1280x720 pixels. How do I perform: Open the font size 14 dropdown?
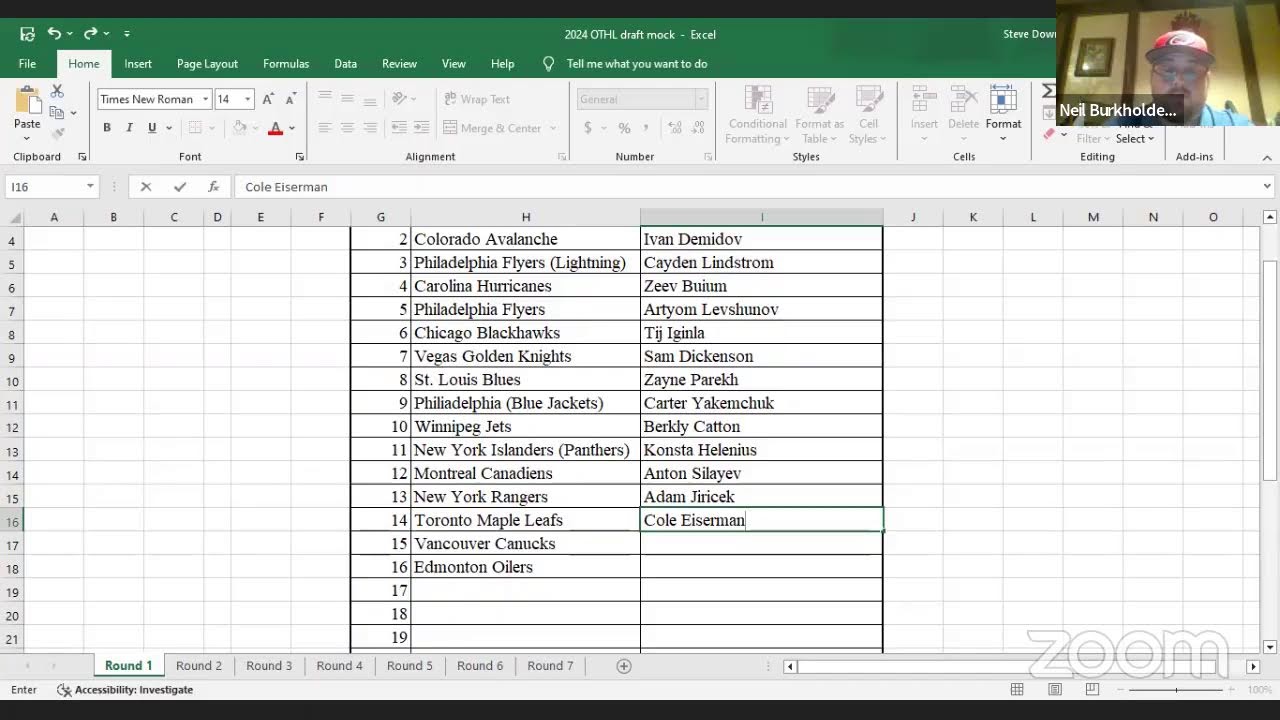point(247,99)
